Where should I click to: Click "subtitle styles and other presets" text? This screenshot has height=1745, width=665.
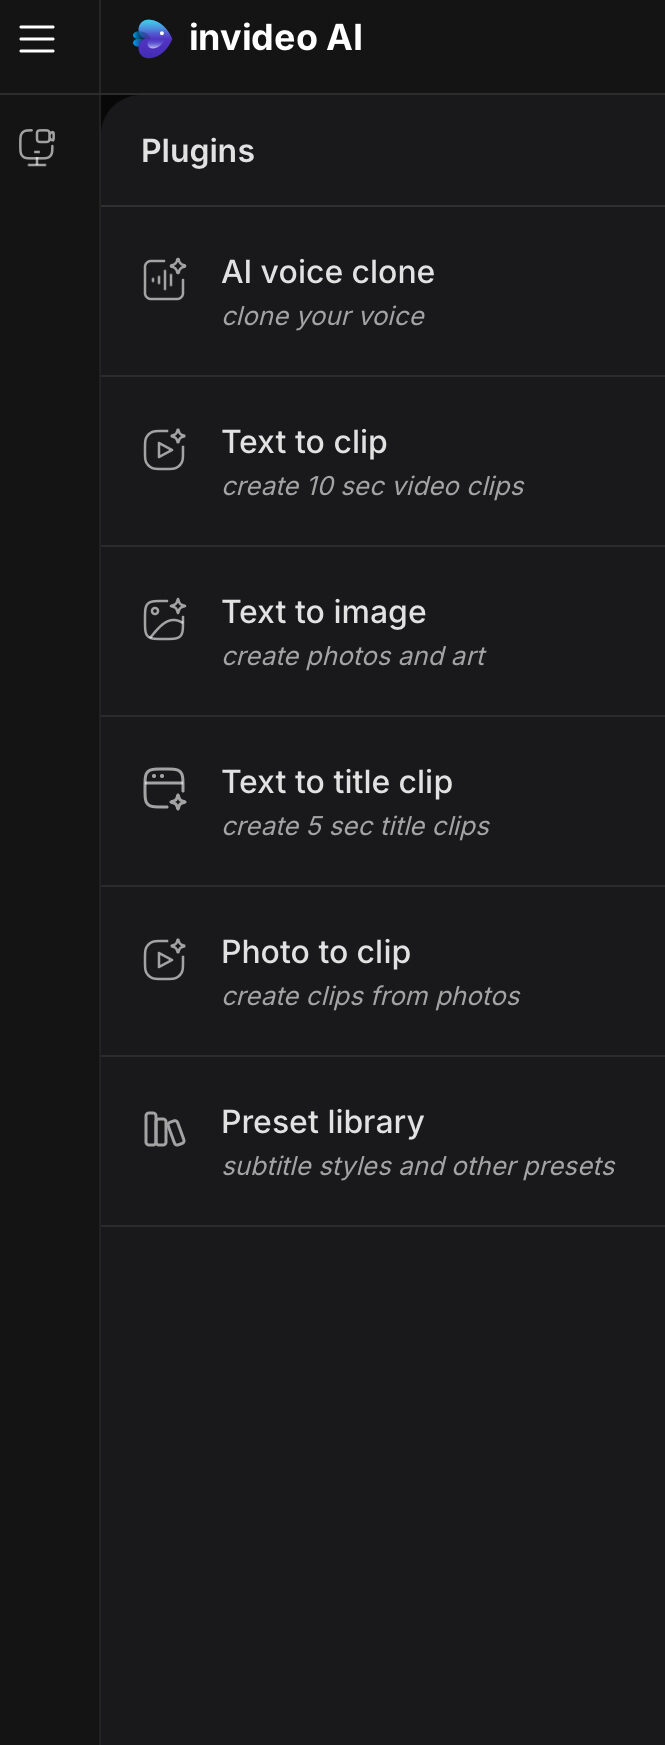point(418,1166)
